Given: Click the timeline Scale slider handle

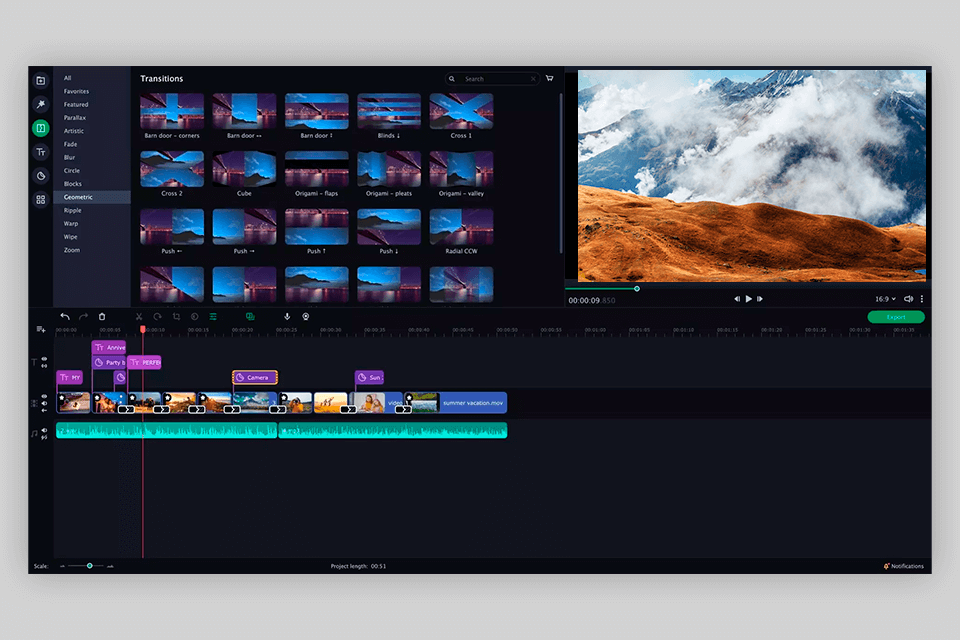Looking at the screenshot, I should click(89, 566).
